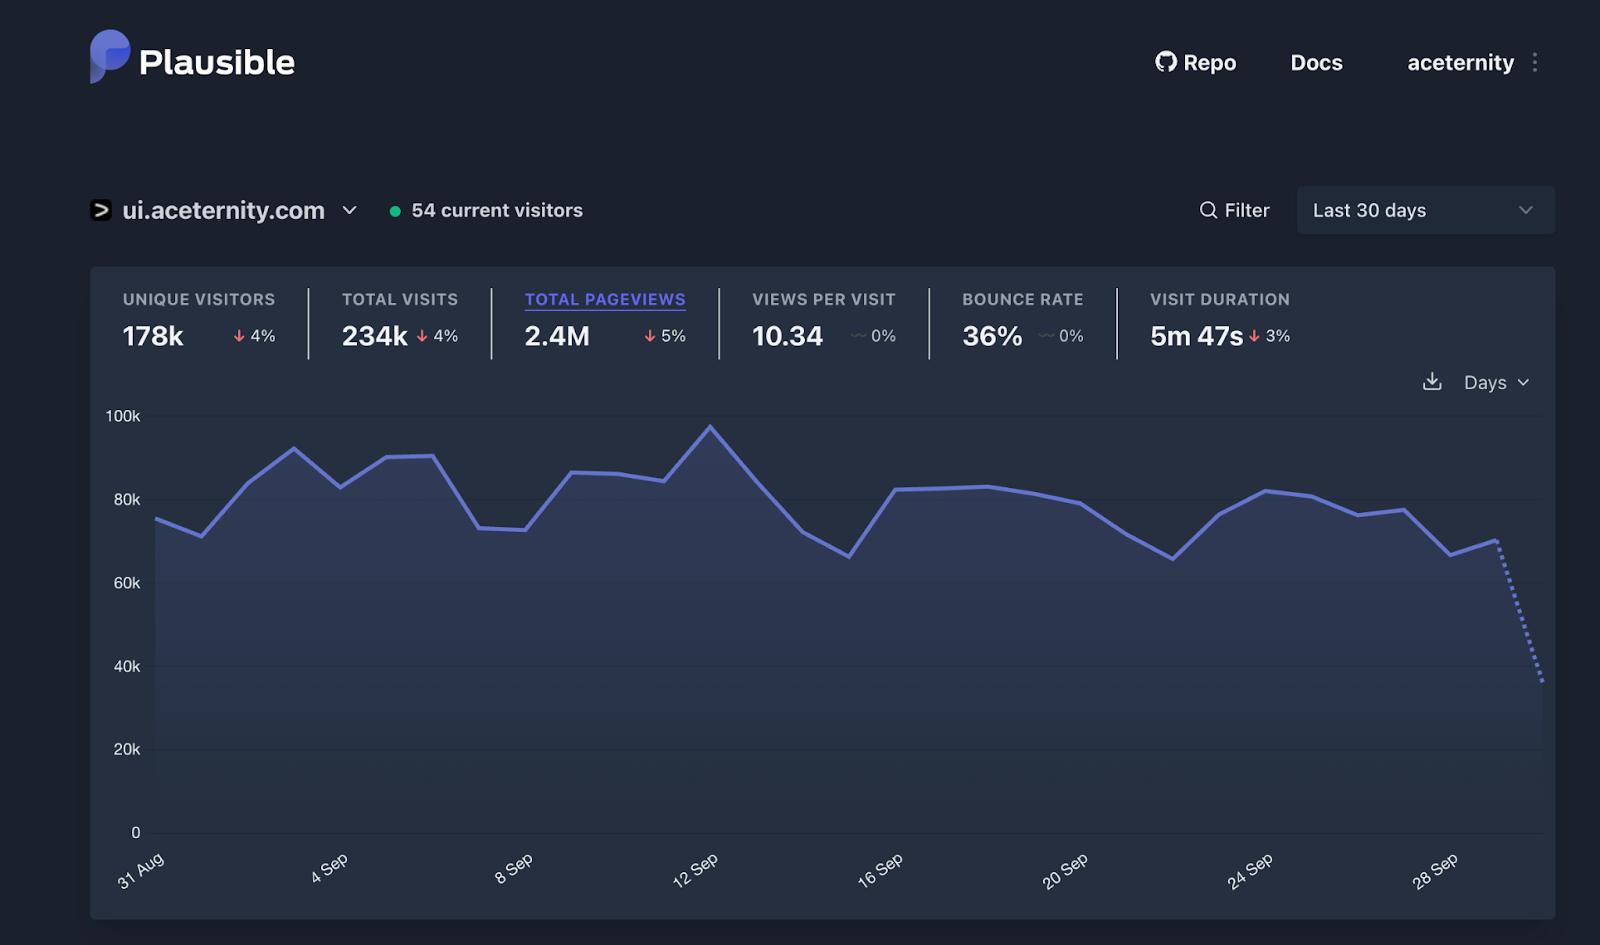Click the 100k y-axis label

pos(123,416)
